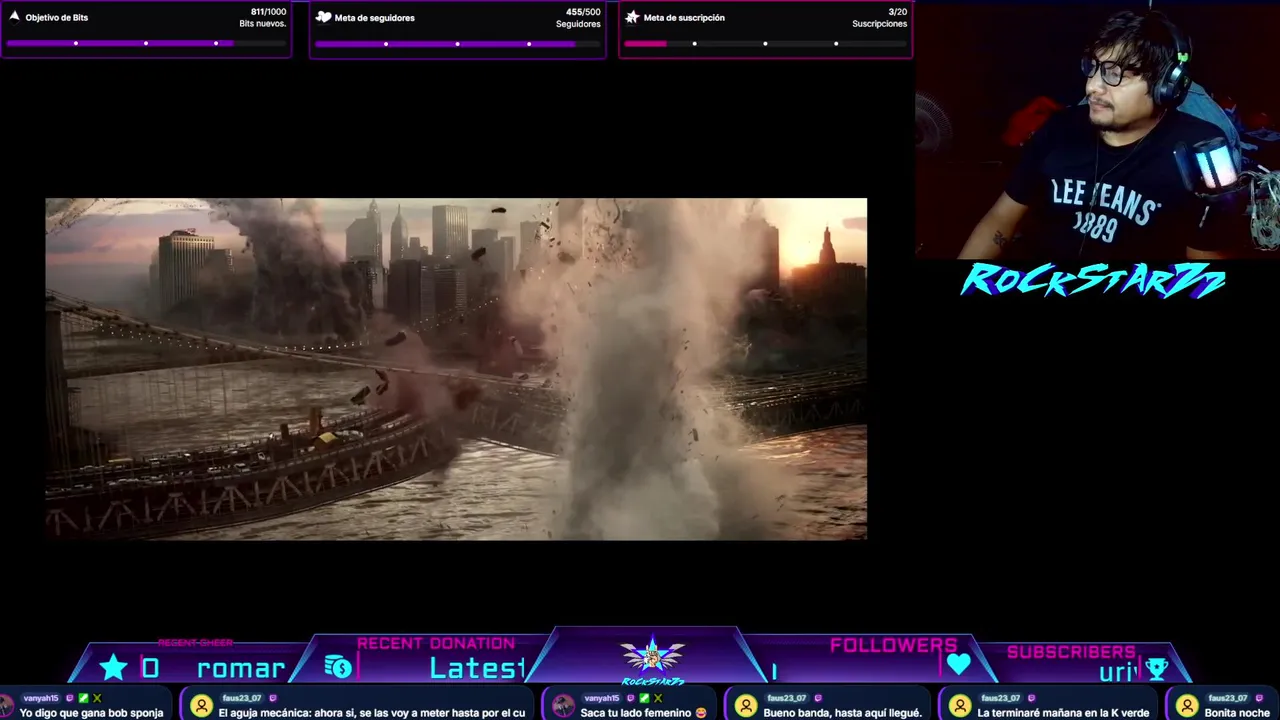1280x720 pixels.
Task: Click chat message 'La terminaré mañana en la K verde'
Action: pyautogui.click(x=1063, y=713)
